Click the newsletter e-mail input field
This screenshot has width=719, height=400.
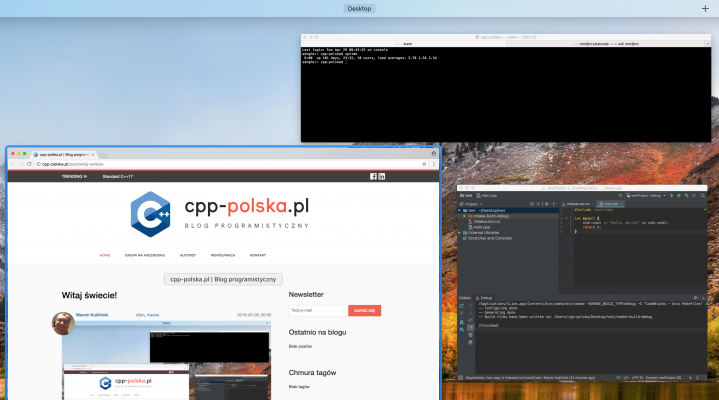(x=316, y=311)
